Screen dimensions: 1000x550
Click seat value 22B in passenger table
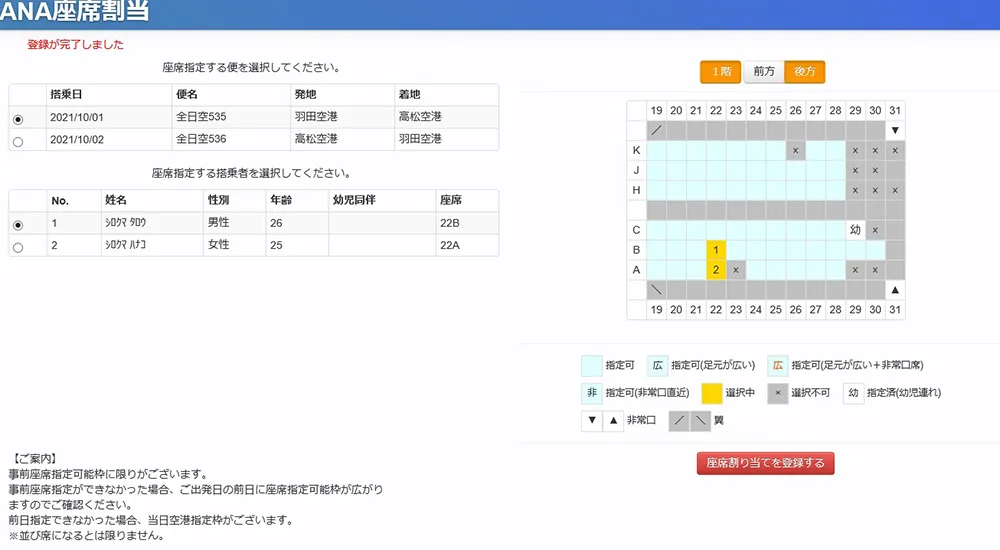click(x=450, y=223)
